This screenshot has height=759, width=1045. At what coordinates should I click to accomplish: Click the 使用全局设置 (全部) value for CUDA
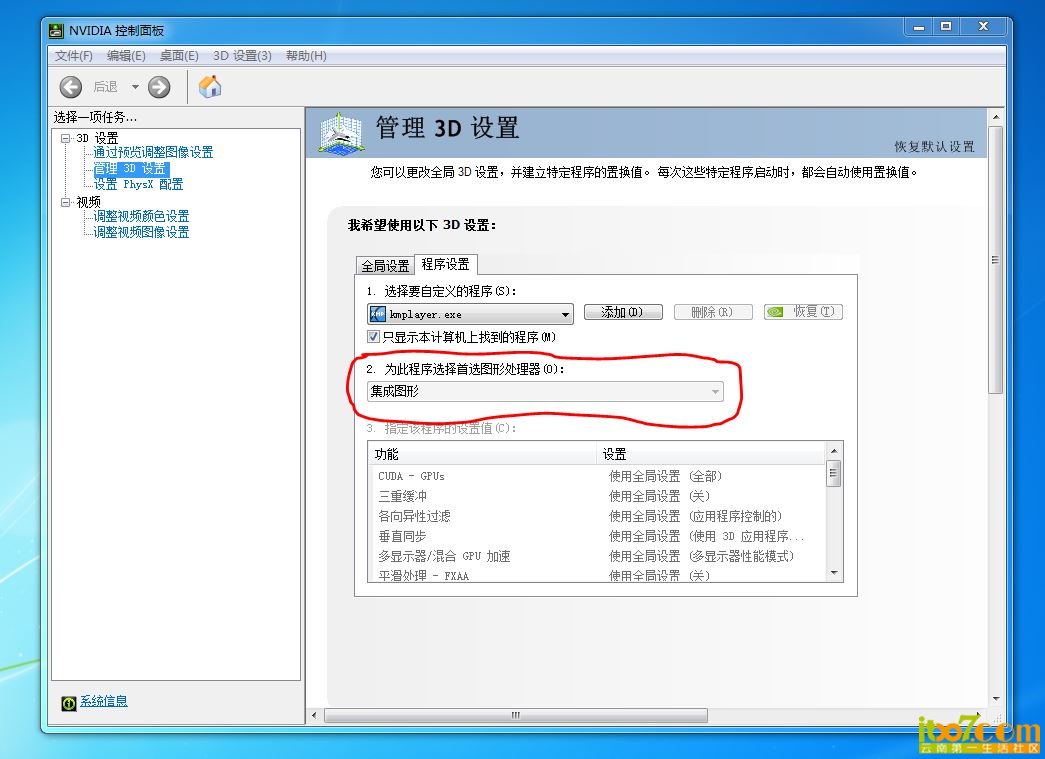(x=665, y=476)
